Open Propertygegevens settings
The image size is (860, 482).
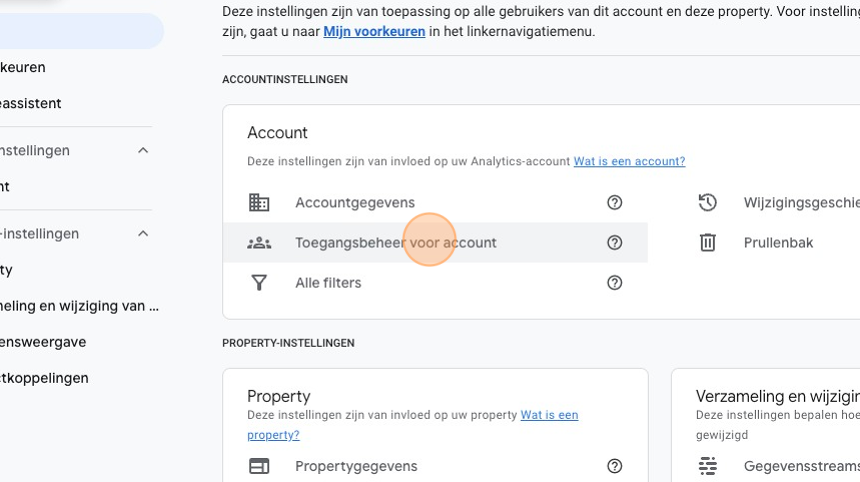click(356, 466)
